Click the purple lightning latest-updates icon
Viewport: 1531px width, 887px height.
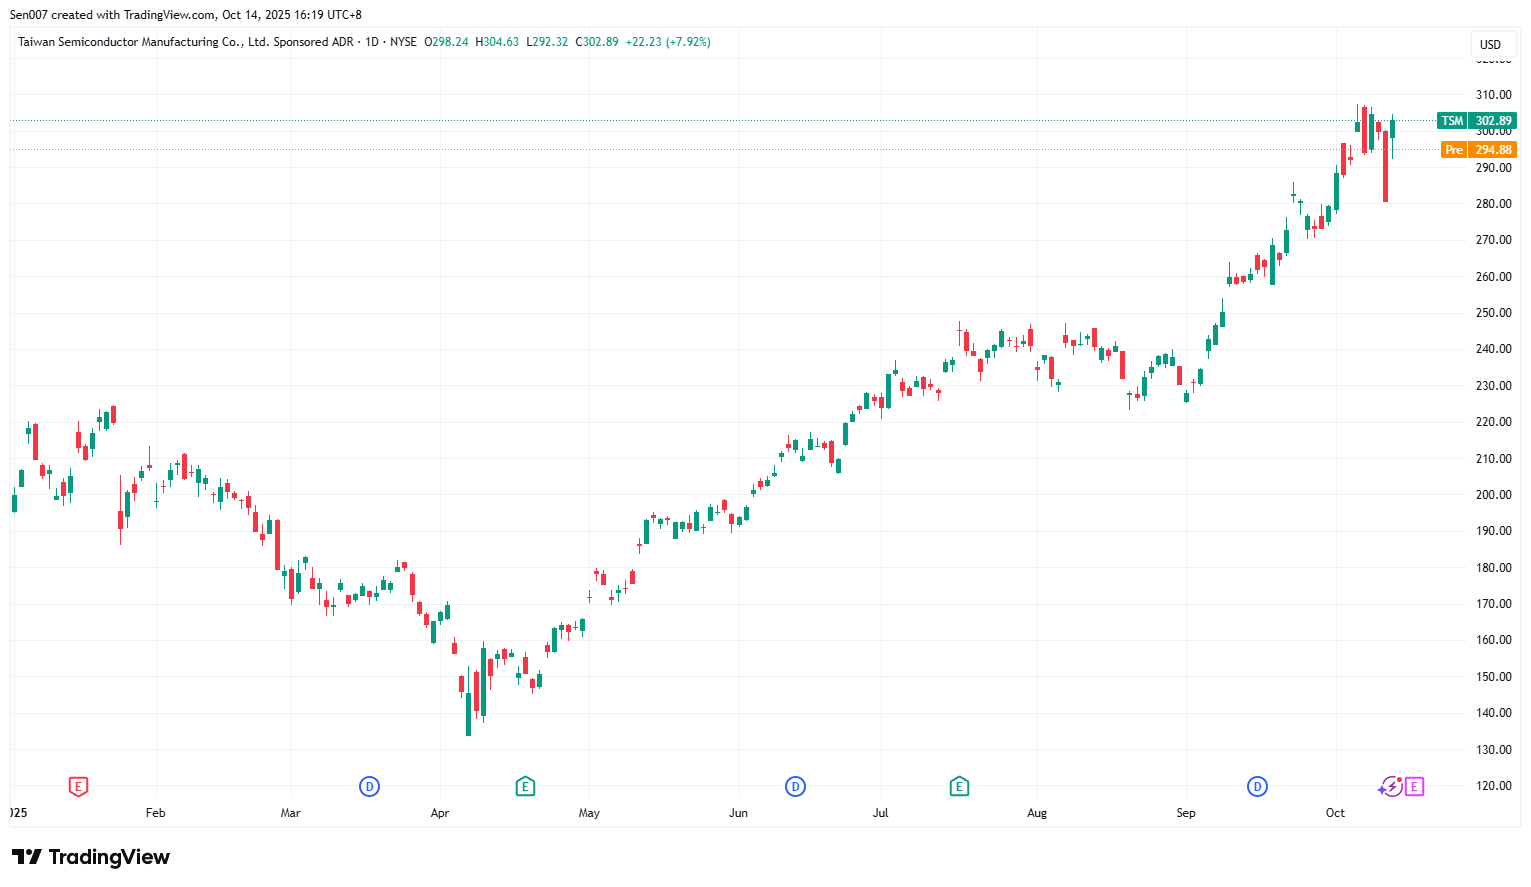pos(1390,787)
